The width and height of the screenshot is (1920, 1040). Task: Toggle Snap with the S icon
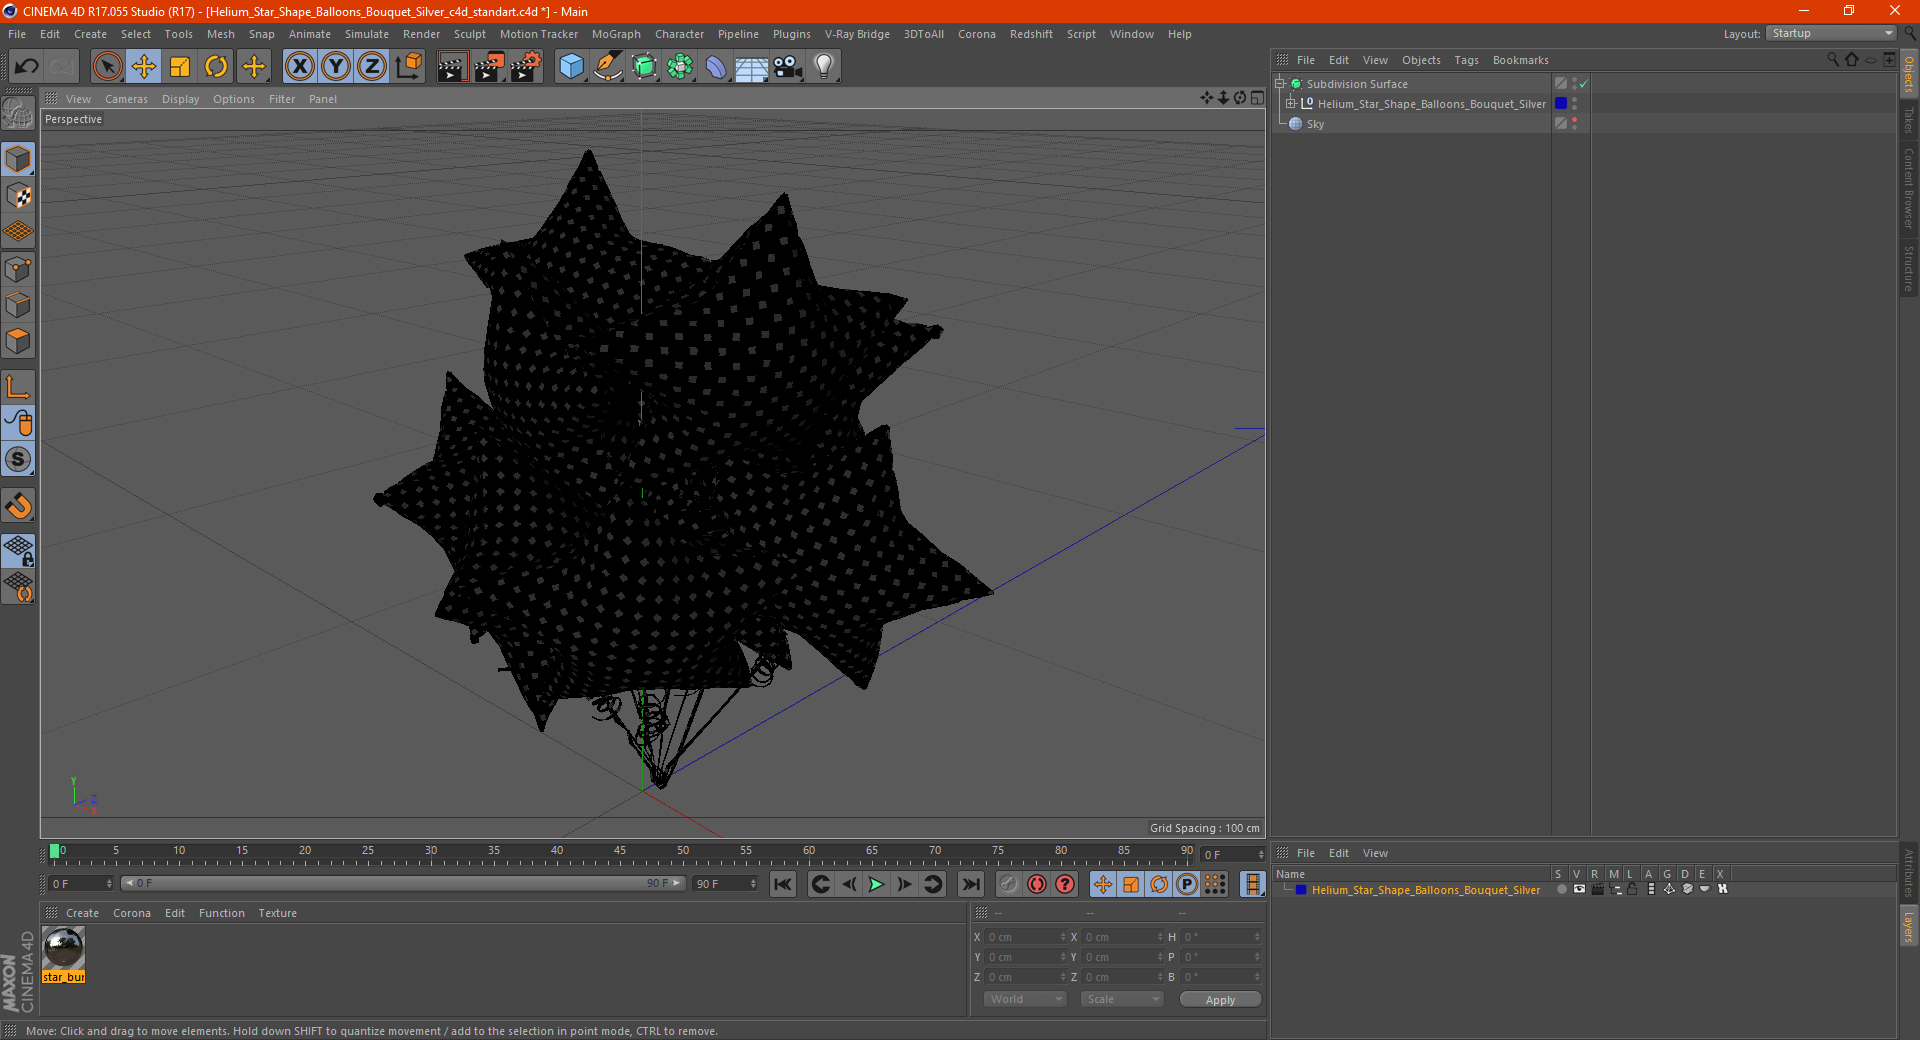pyautogui.click(x=18, y=460)
